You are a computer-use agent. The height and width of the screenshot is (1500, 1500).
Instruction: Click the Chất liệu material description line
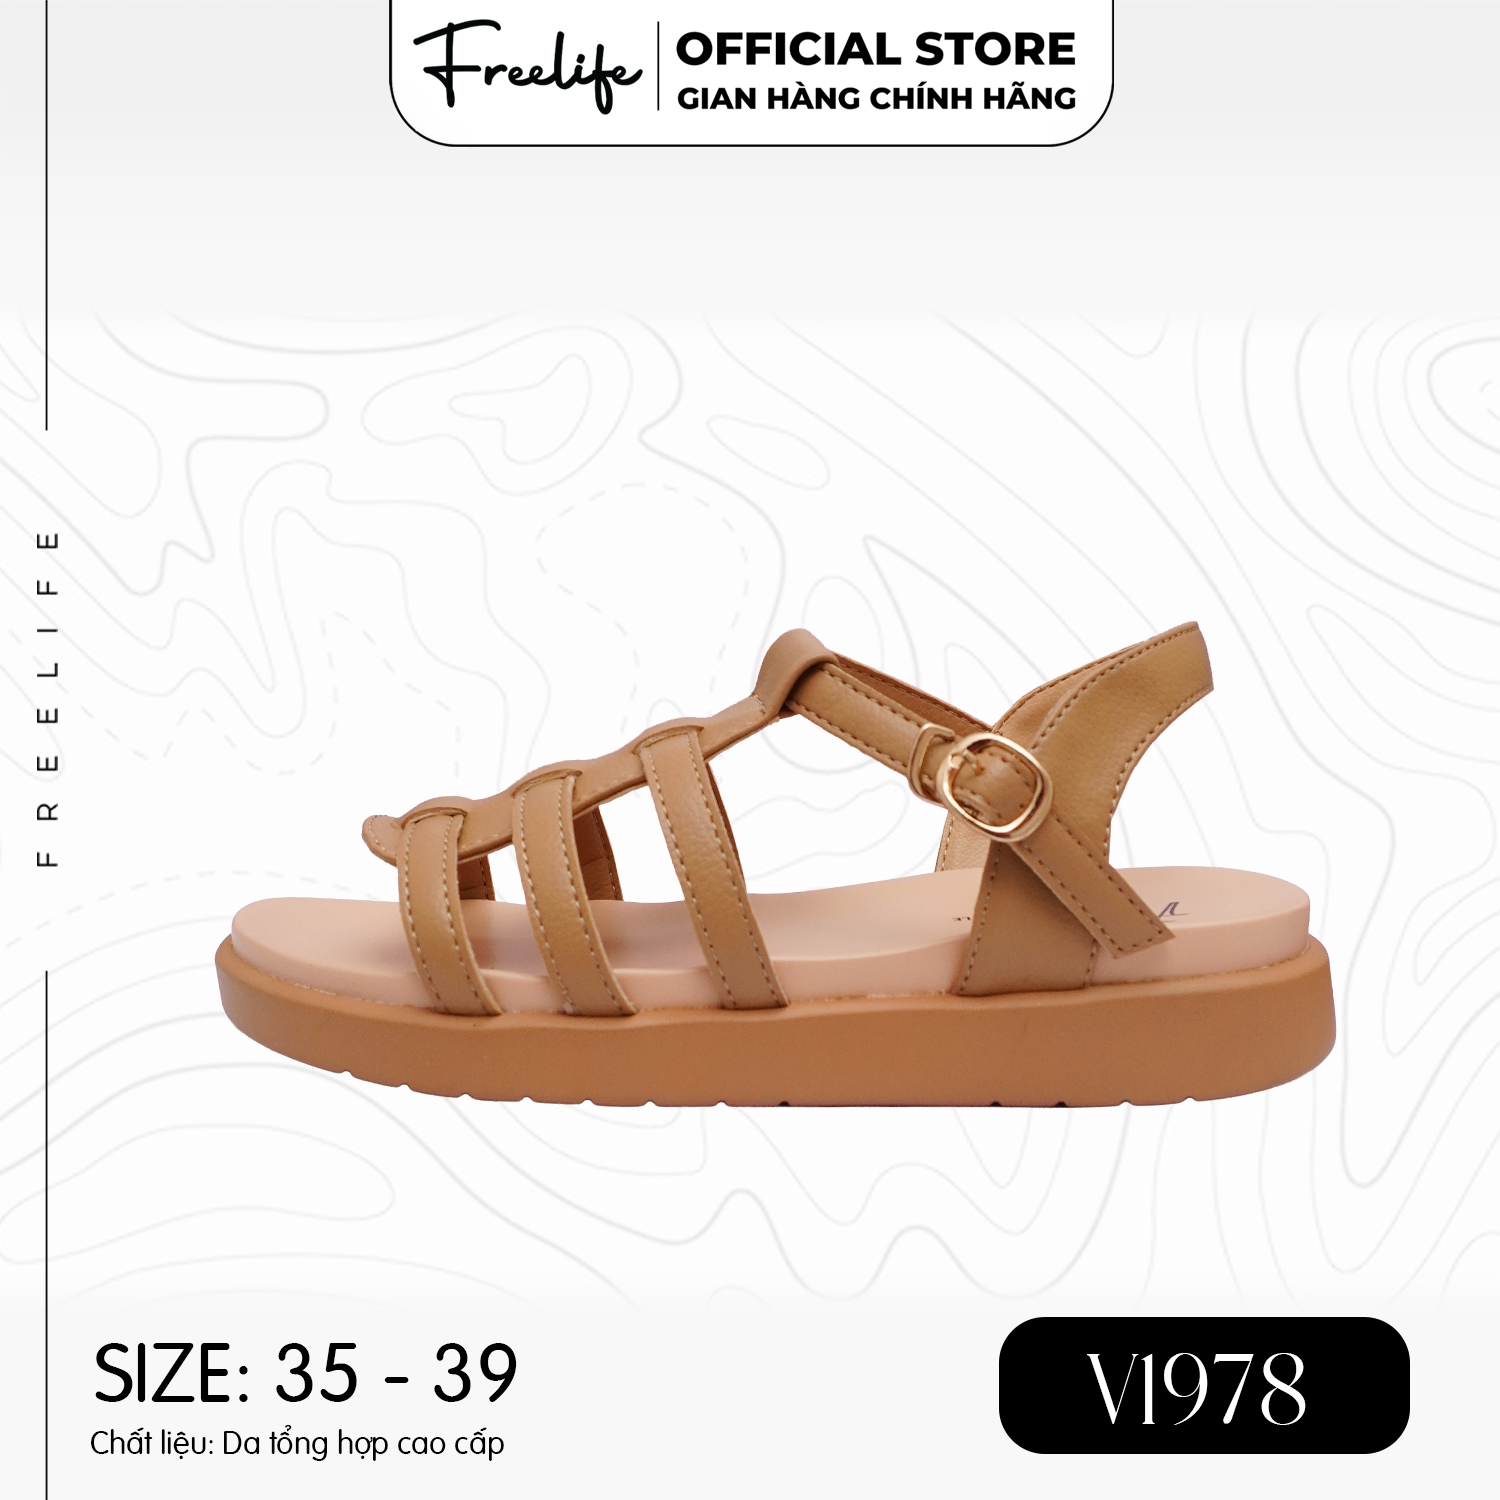pyautogui.click(x=297, y=1443)
